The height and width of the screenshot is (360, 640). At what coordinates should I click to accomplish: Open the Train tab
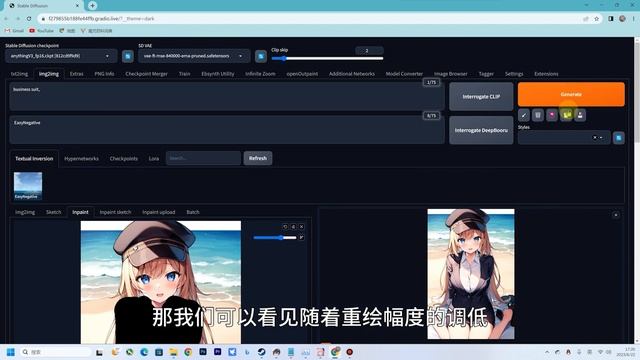[x=184, y=74]
